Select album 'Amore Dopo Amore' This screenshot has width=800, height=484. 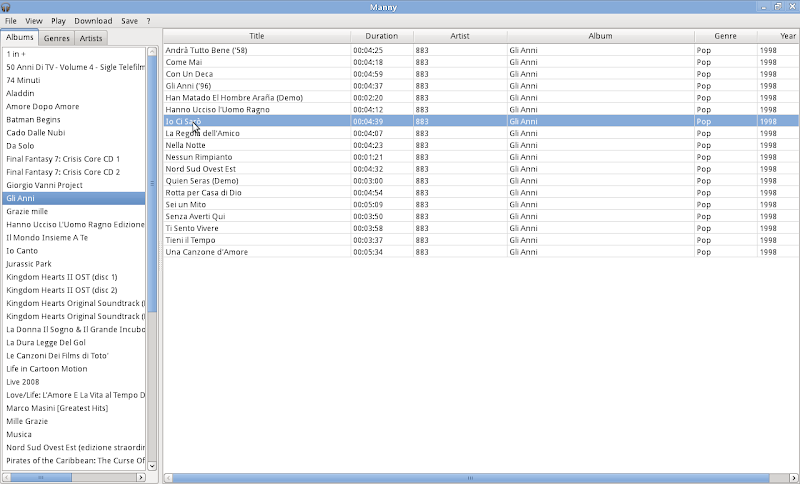tap(74, 107)
